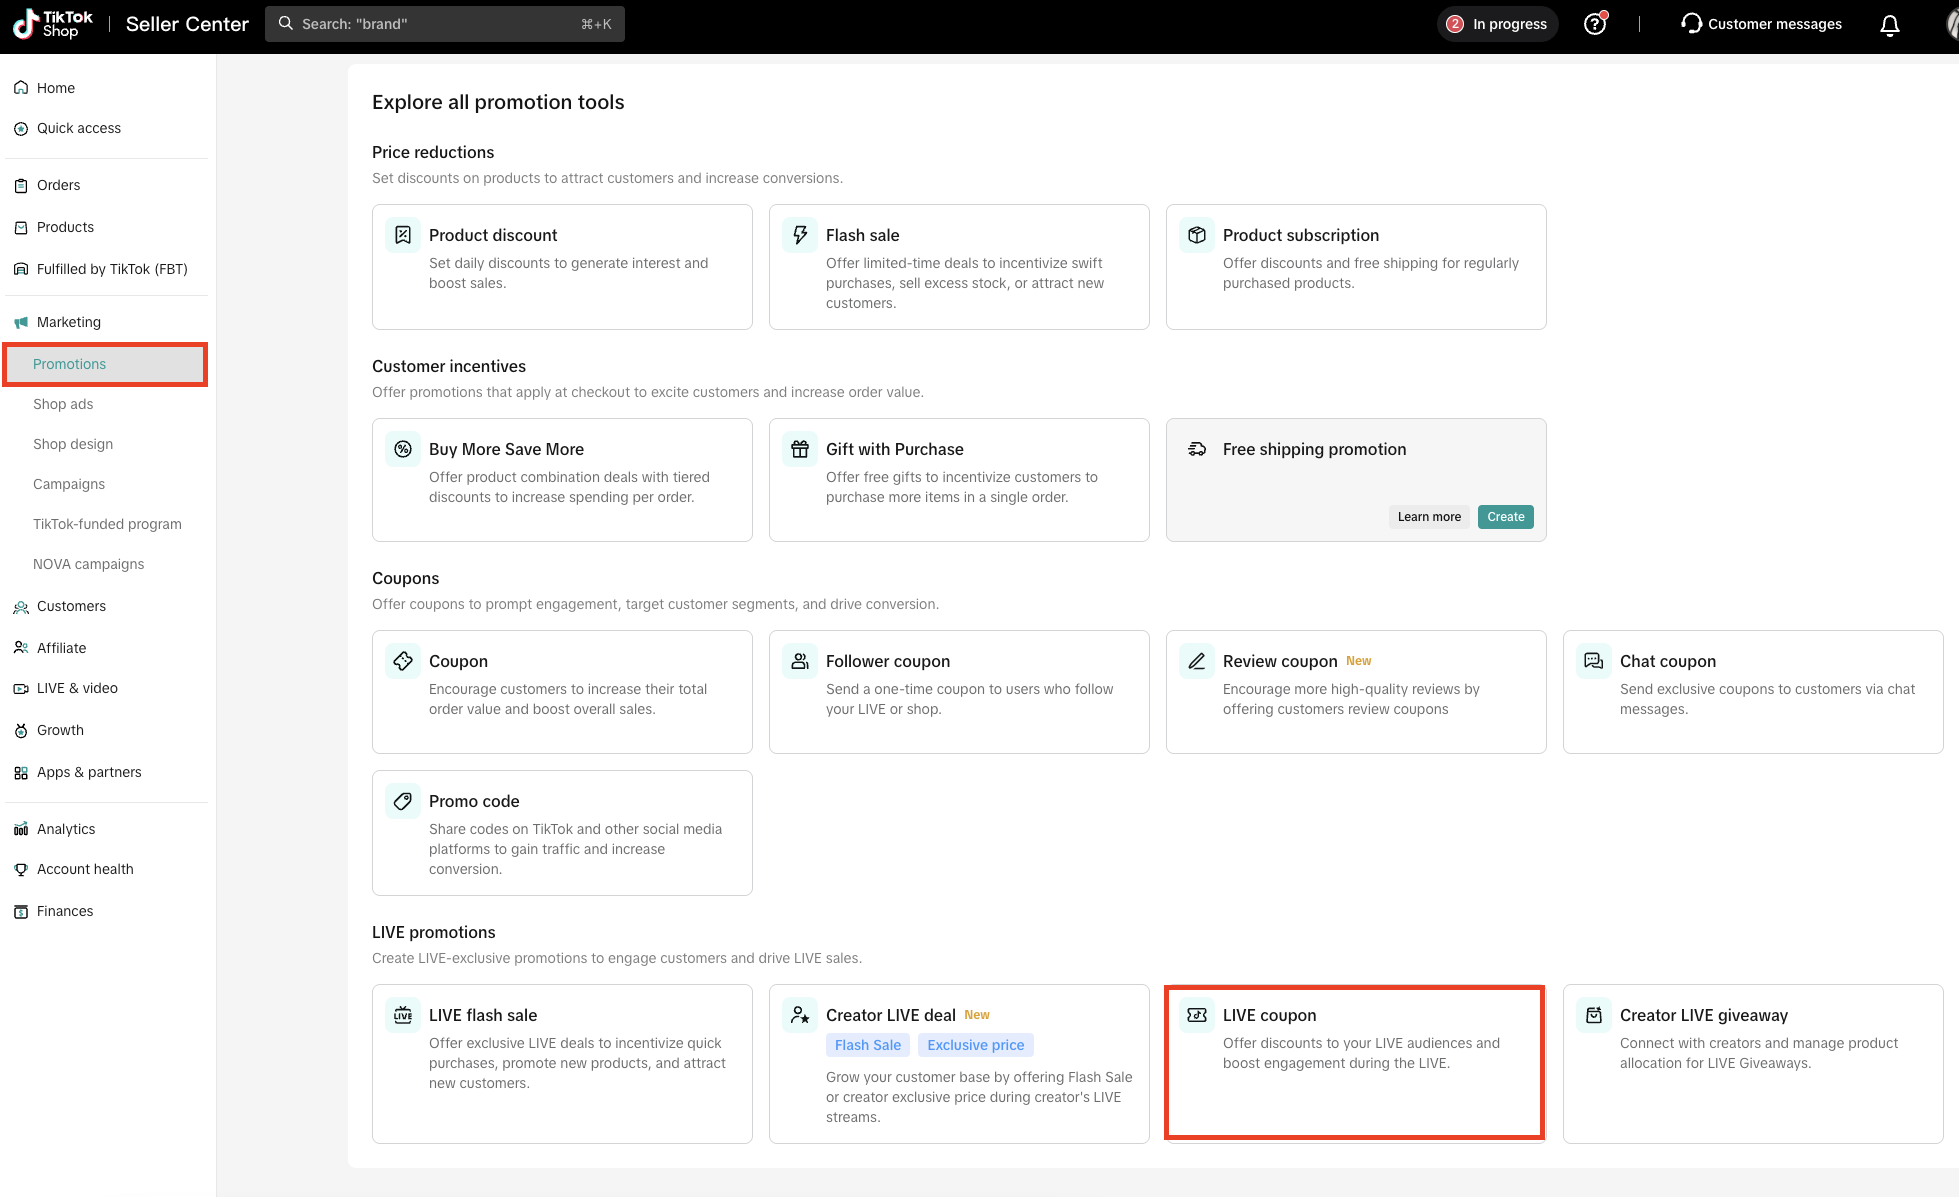The height and width of the screenshot is (1197, 1959).
Task: Click the Flash sale lightning icon
Action: coord(800,235)
